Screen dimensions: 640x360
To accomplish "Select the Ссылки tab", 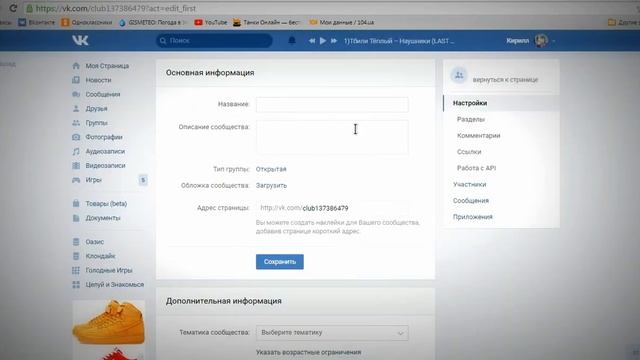I will (469, 152).
